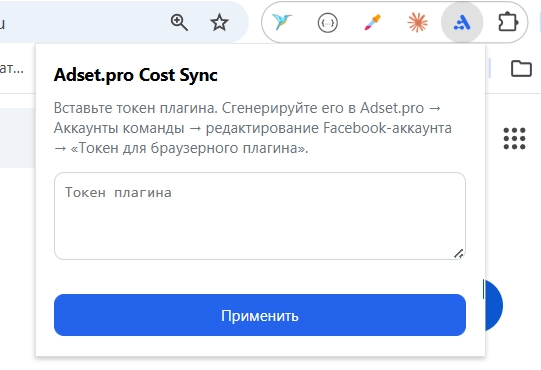Click the zoom magnifier icon in address bar
Screen dimensions: 541x370
[179, 22]
